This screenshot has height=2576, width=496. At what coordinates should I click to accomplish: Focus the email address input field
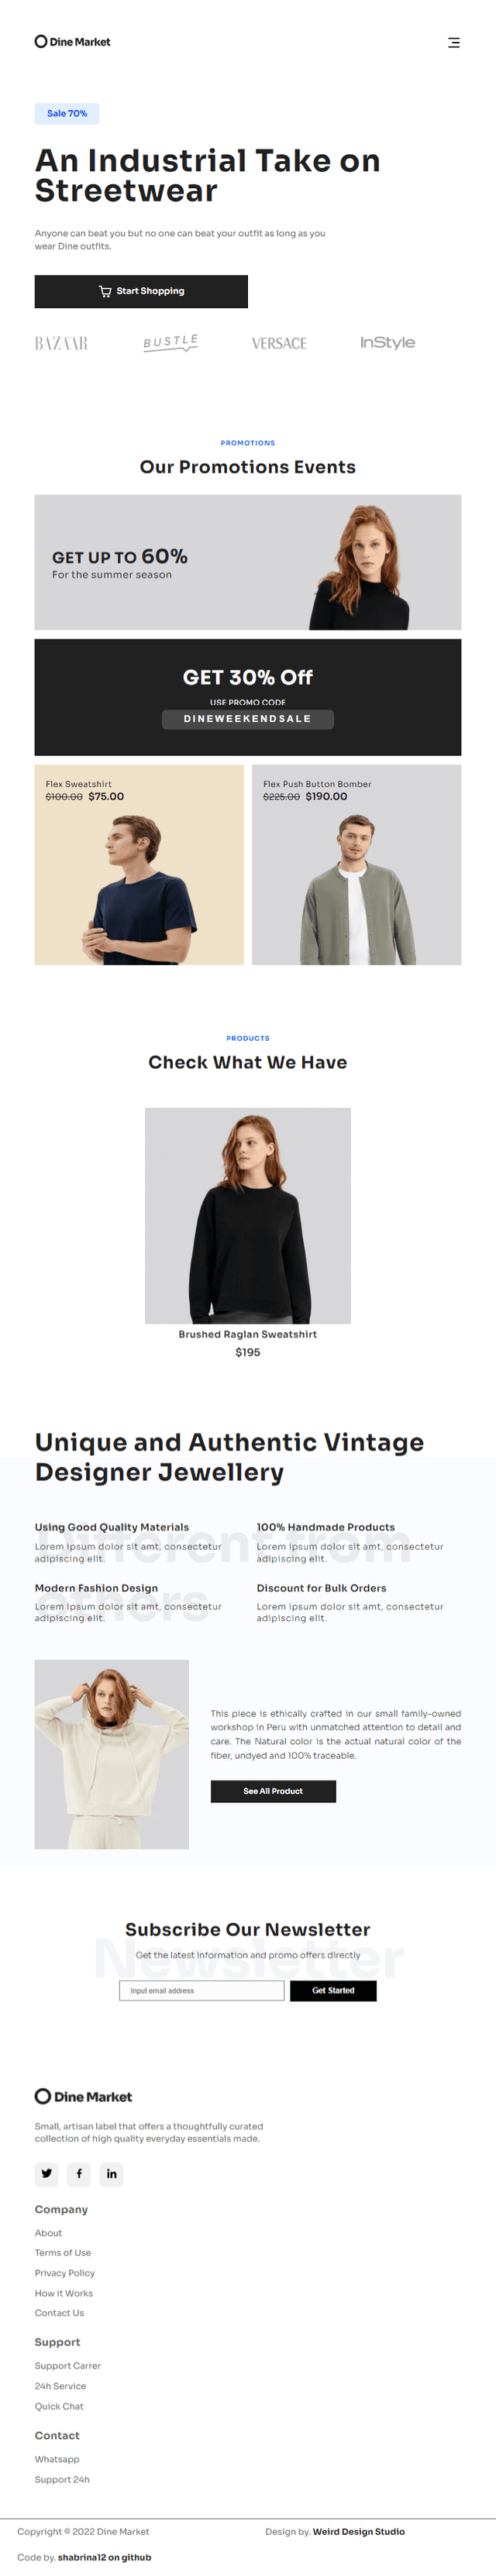click(202, 1990)
